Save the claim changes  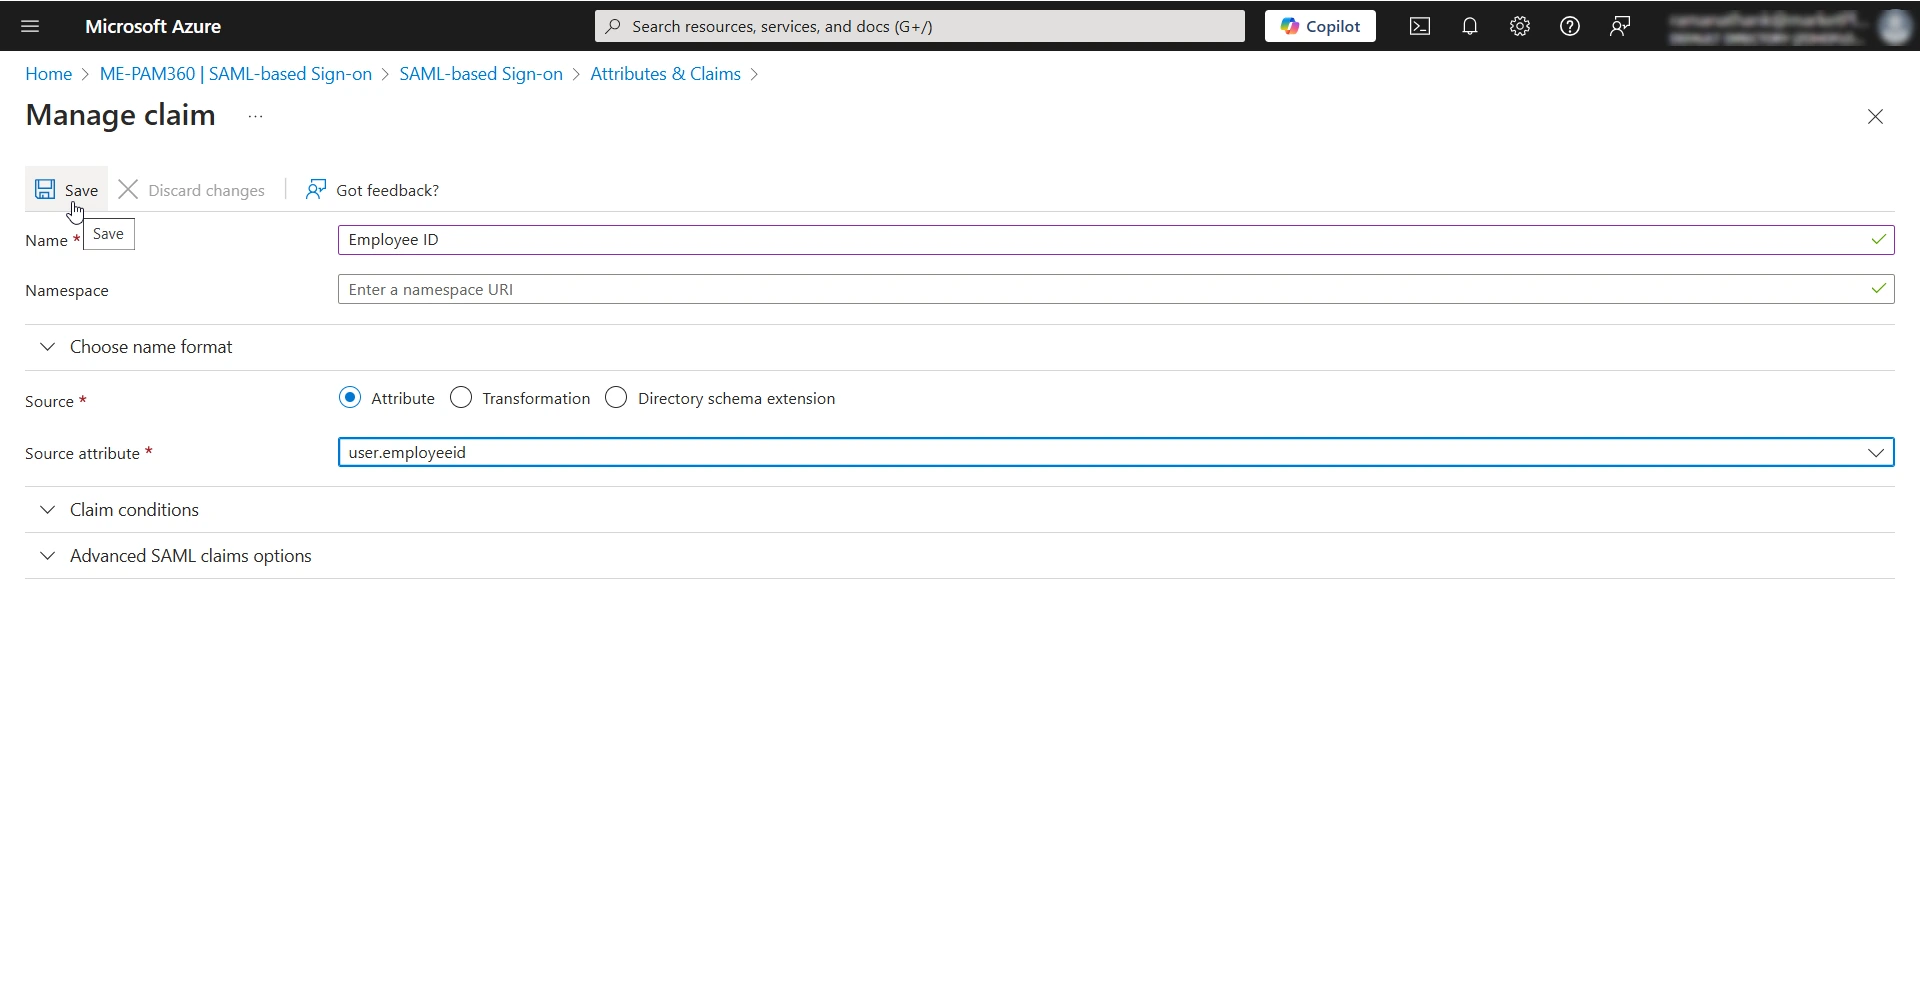click(66, 189)
